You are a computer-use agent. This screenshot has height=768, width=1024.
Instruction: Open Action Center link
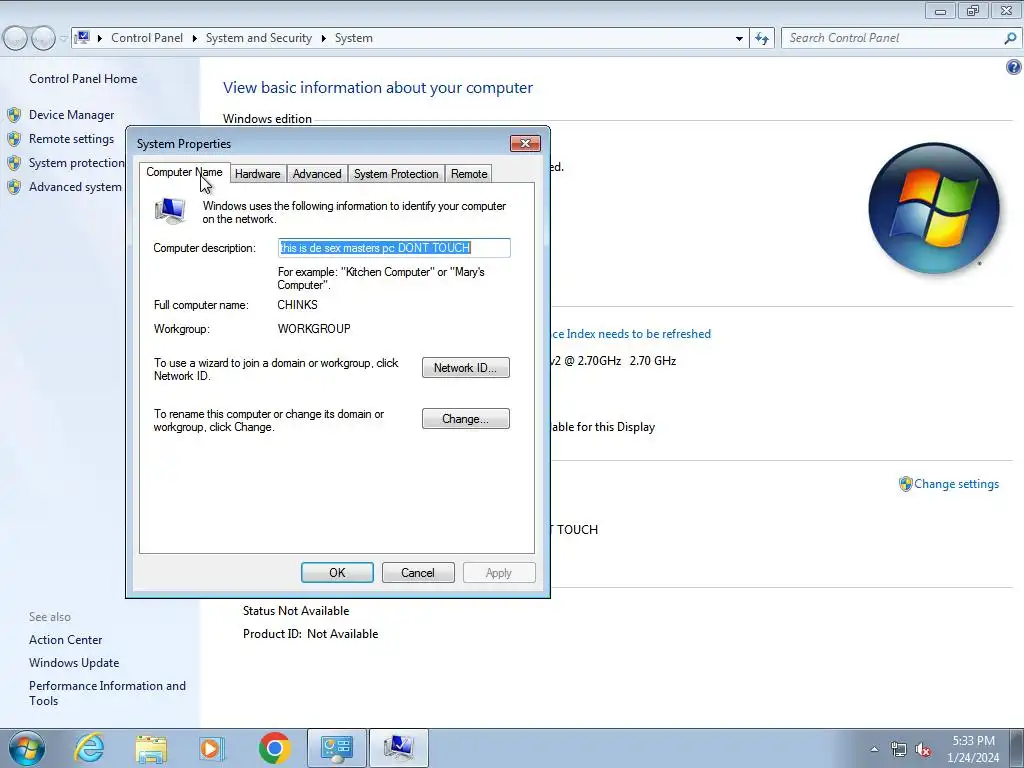point(65,640)
